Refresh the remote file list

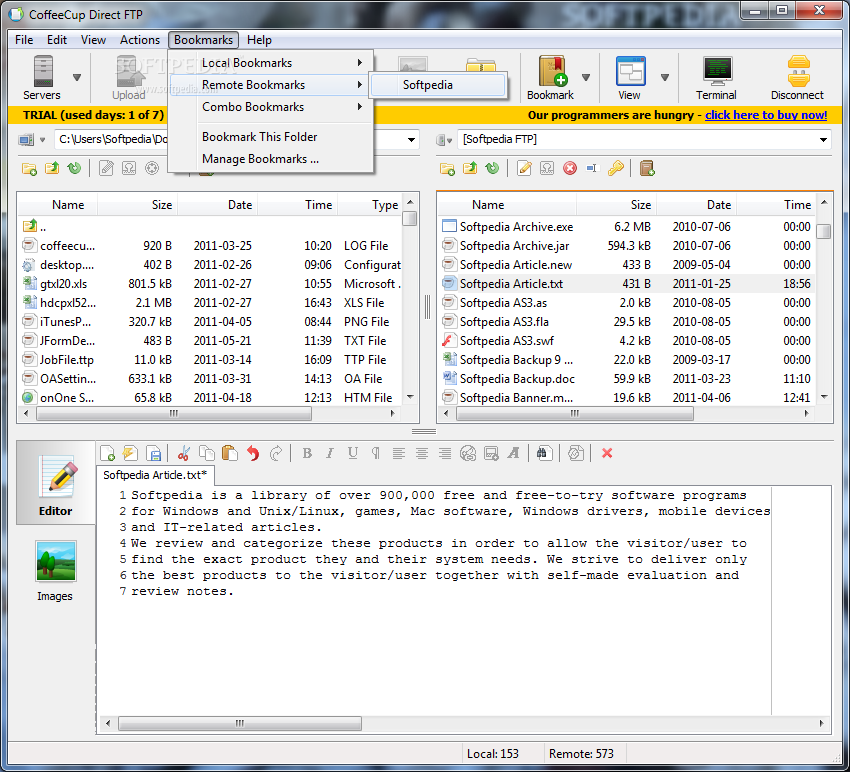click(492, 169)
